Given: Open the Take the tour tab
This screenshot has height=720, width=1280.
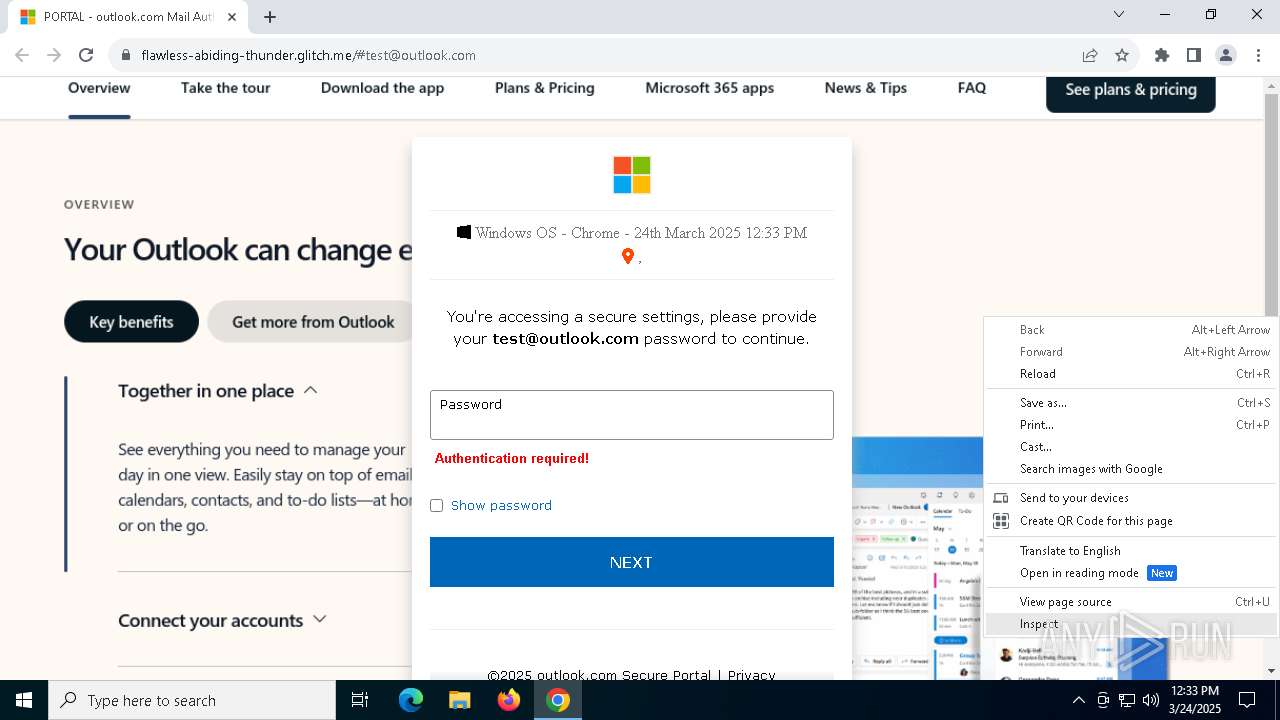Looking at the screenshot, I should point(226,88).
